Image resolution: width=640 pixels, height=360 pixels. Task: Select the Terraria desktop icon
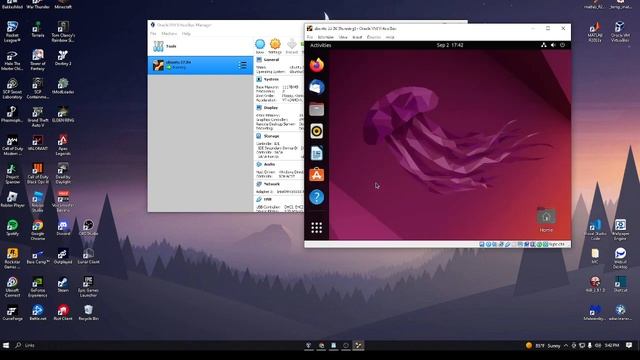coord(38,29)
